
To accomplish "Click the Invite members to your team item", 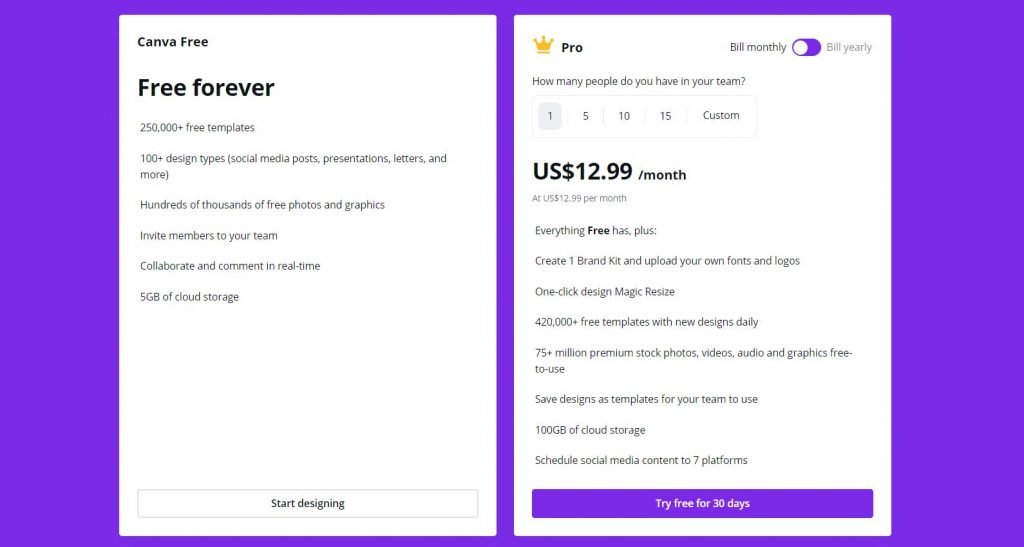I will [x=208, y=236].
